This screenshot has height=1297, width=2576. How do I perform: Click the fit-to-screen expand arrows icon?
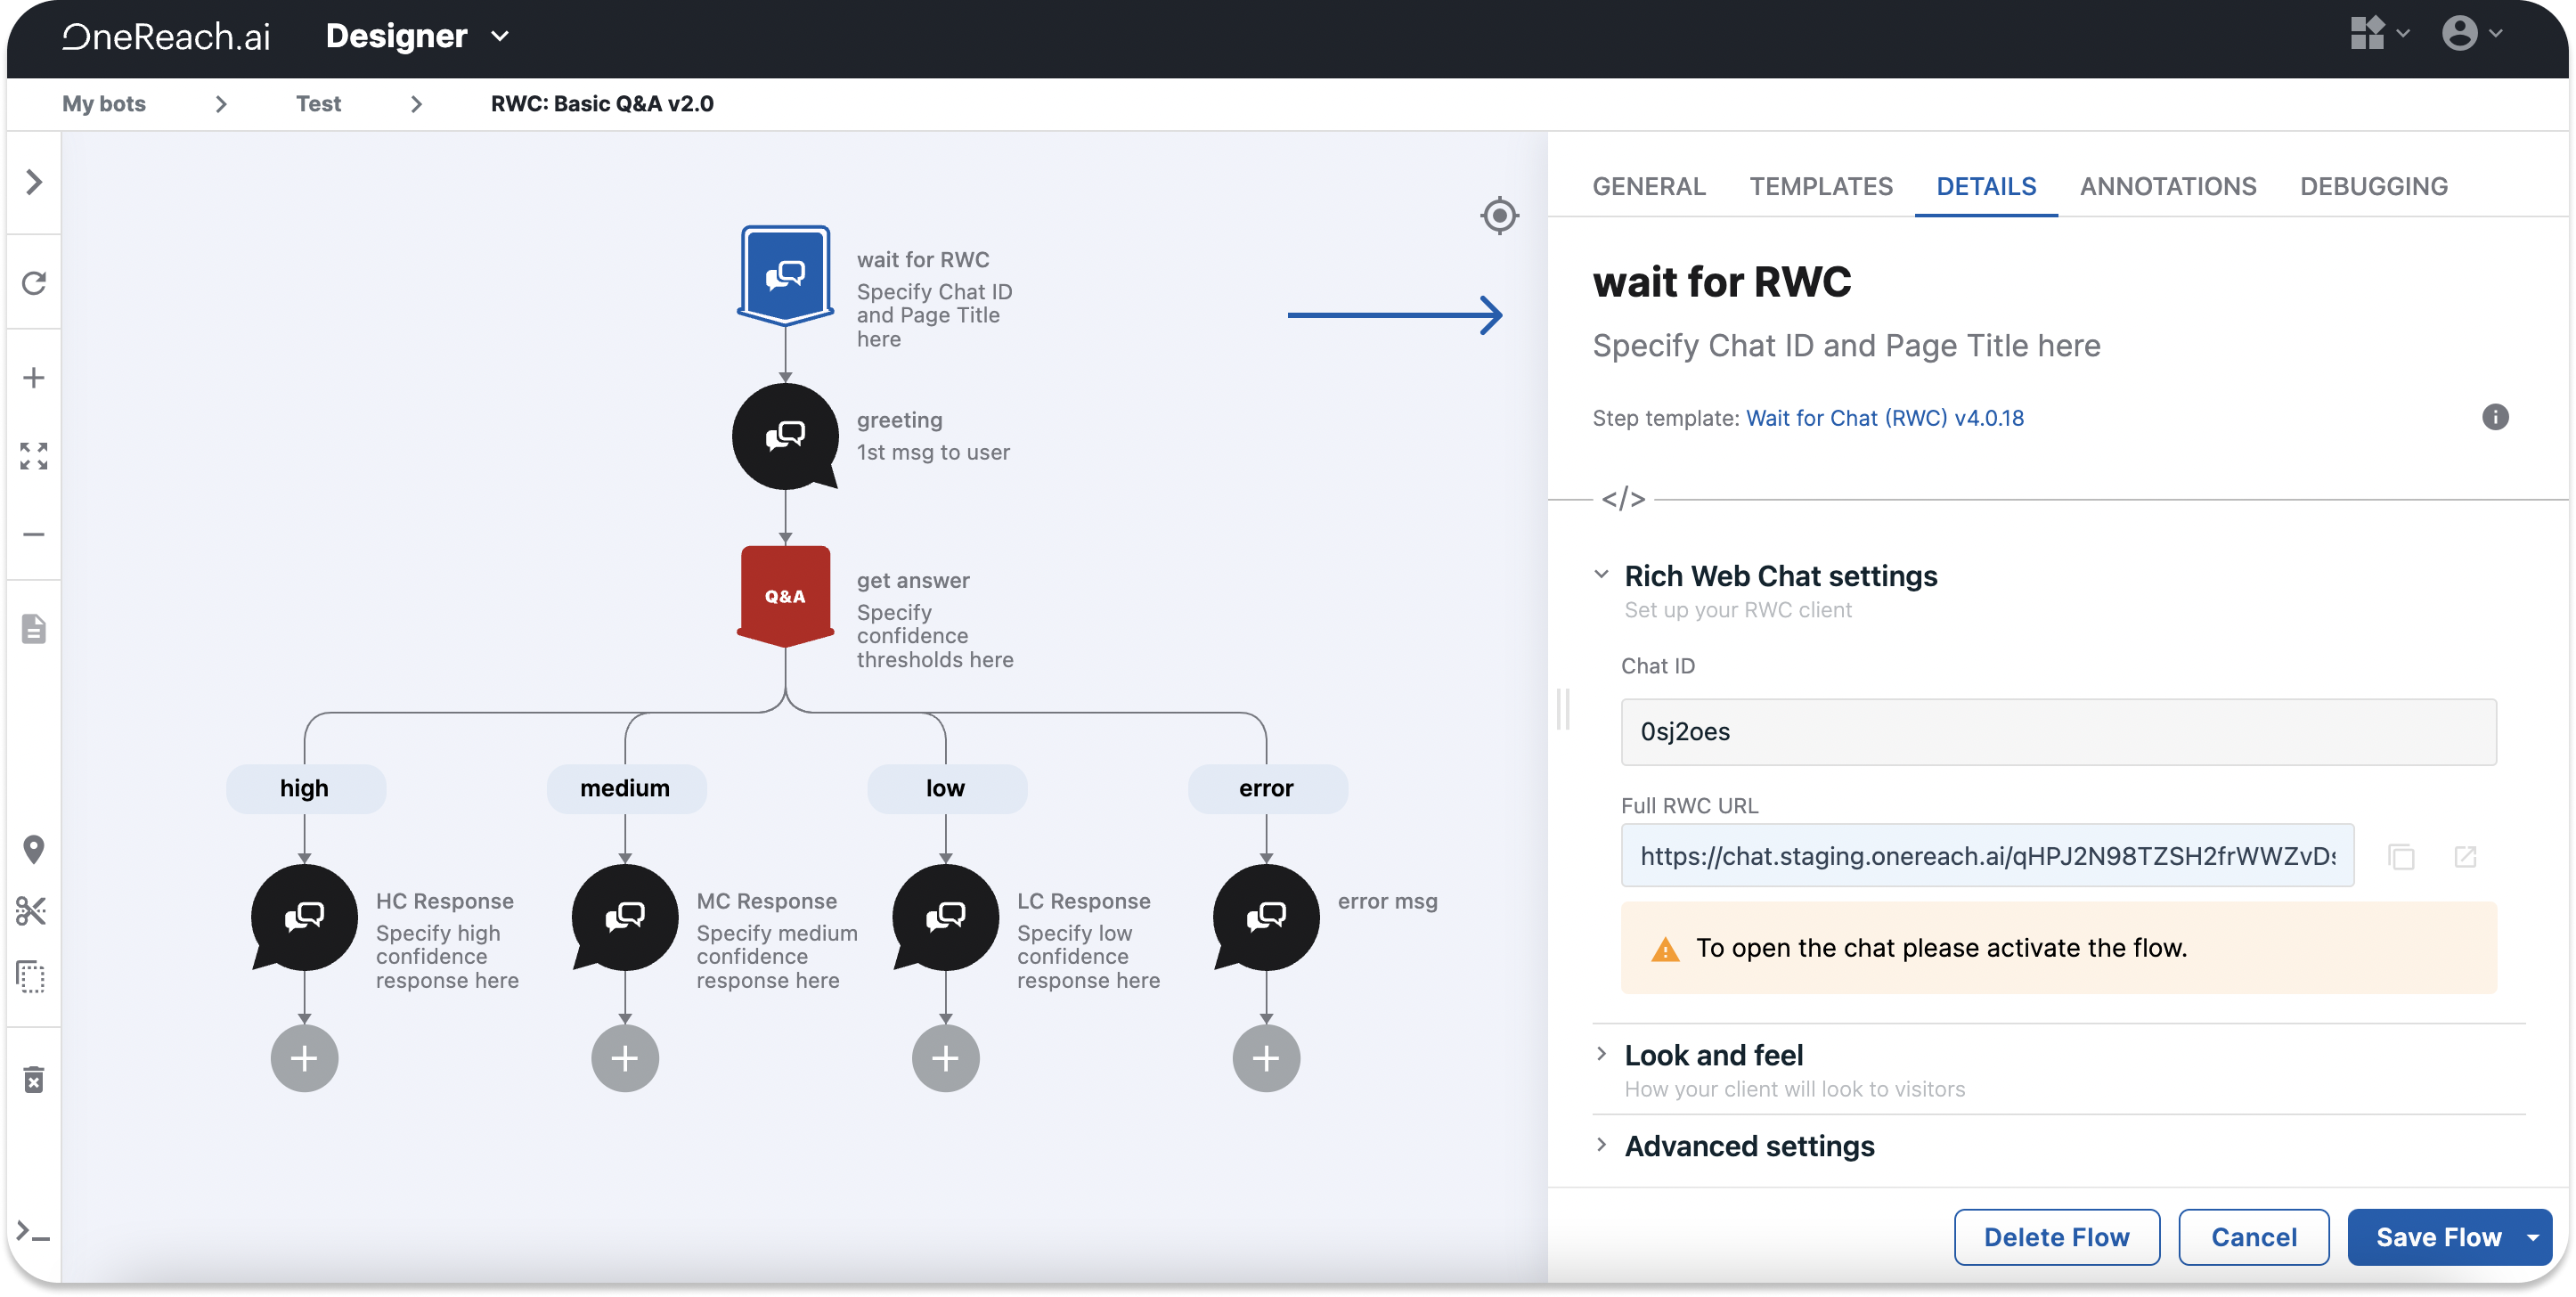(x=34, y=456)
